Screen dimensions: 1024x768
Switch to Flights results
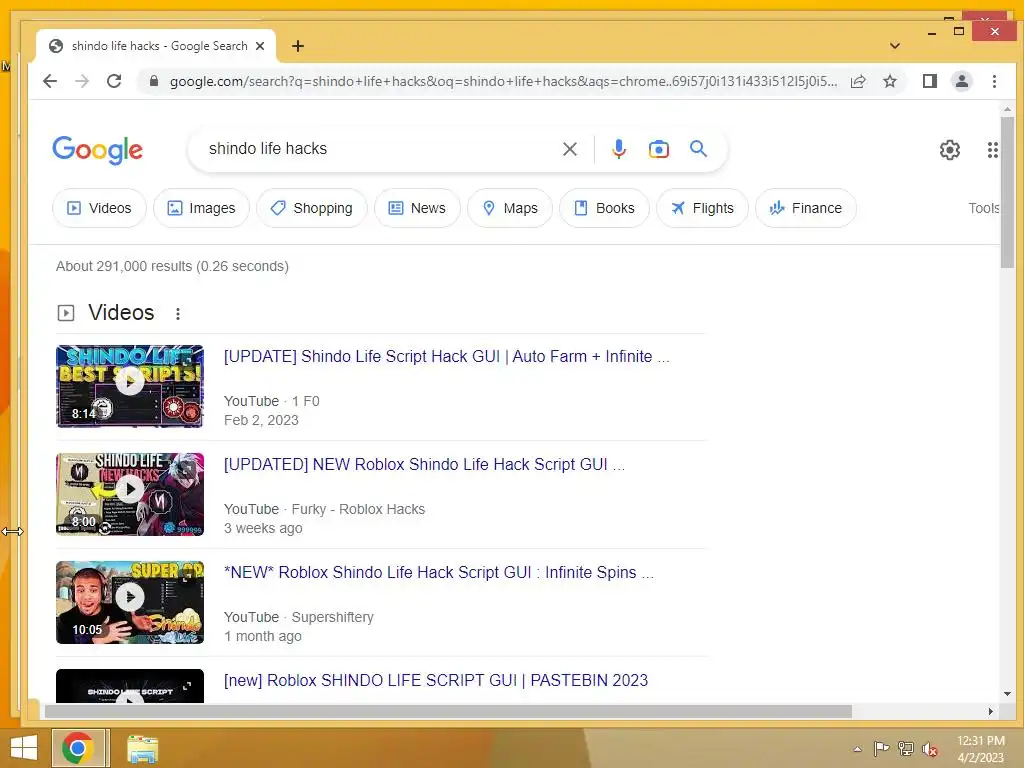click(702, 208)
